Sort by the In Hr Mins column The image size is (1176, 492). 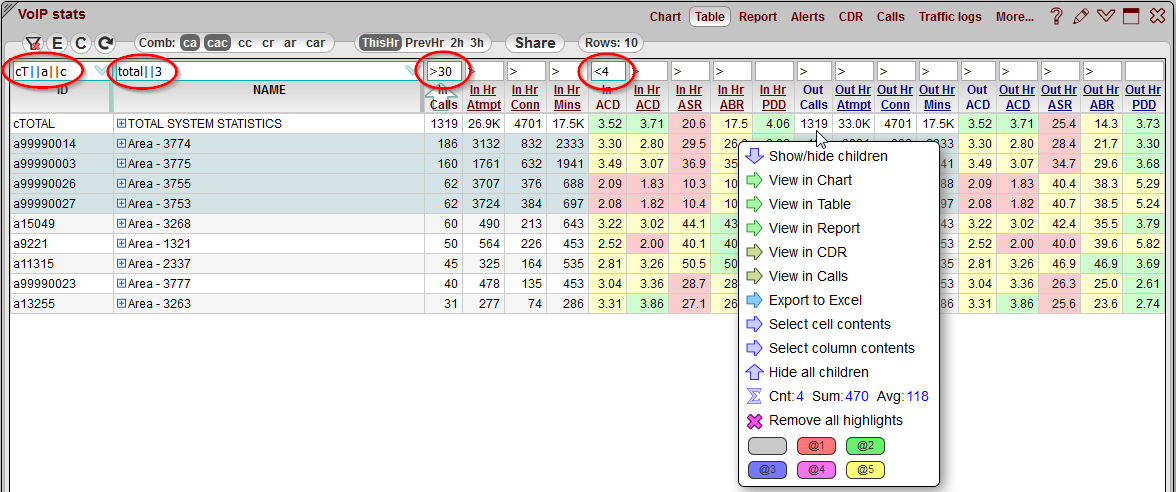(x=567, y=97)
